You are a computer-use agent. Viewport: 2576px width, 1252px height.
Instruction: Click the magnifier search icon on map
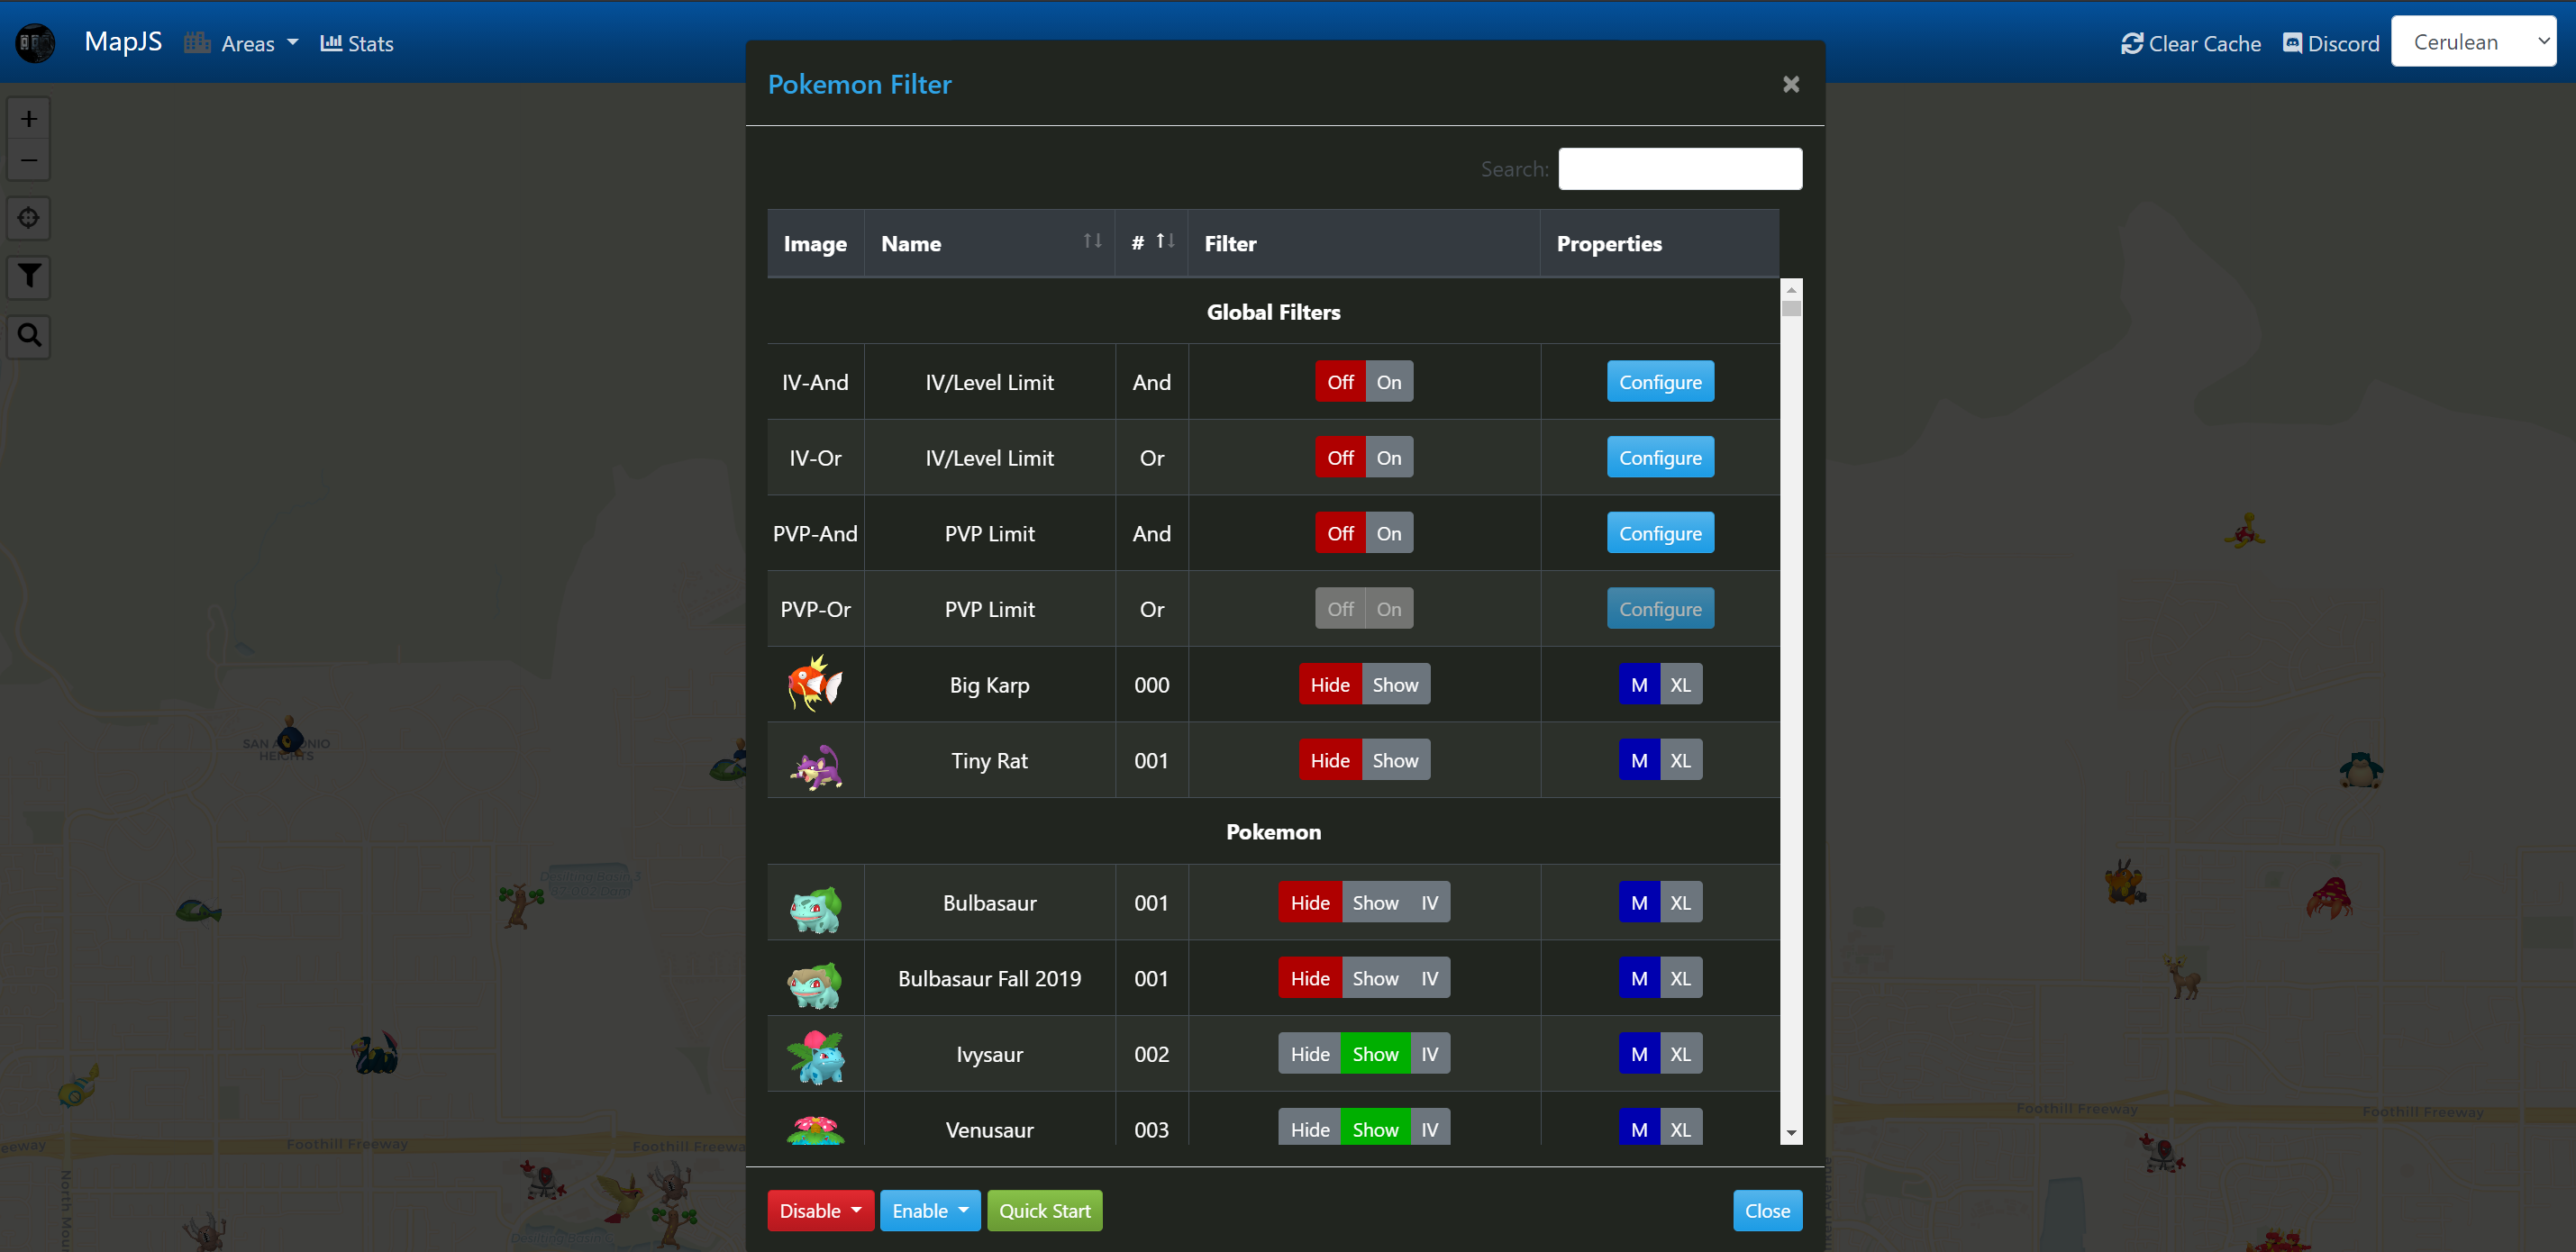click(29, 335)
